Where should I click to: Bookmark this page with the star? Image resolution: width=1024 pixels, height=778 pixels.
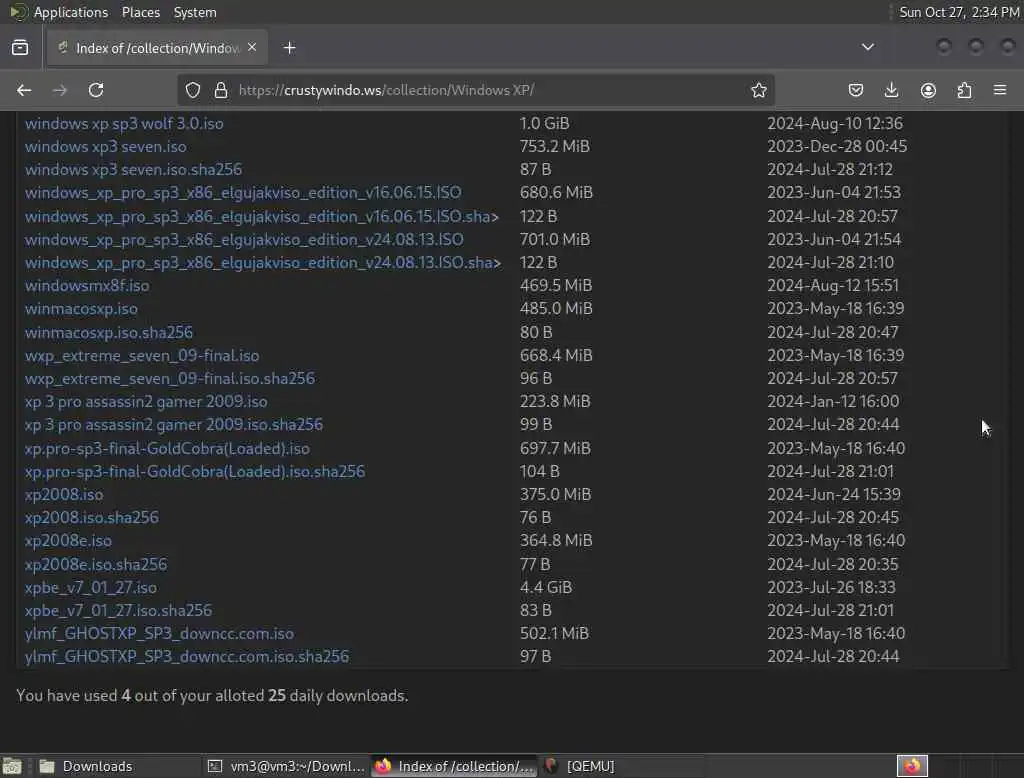tap(758, 90)
